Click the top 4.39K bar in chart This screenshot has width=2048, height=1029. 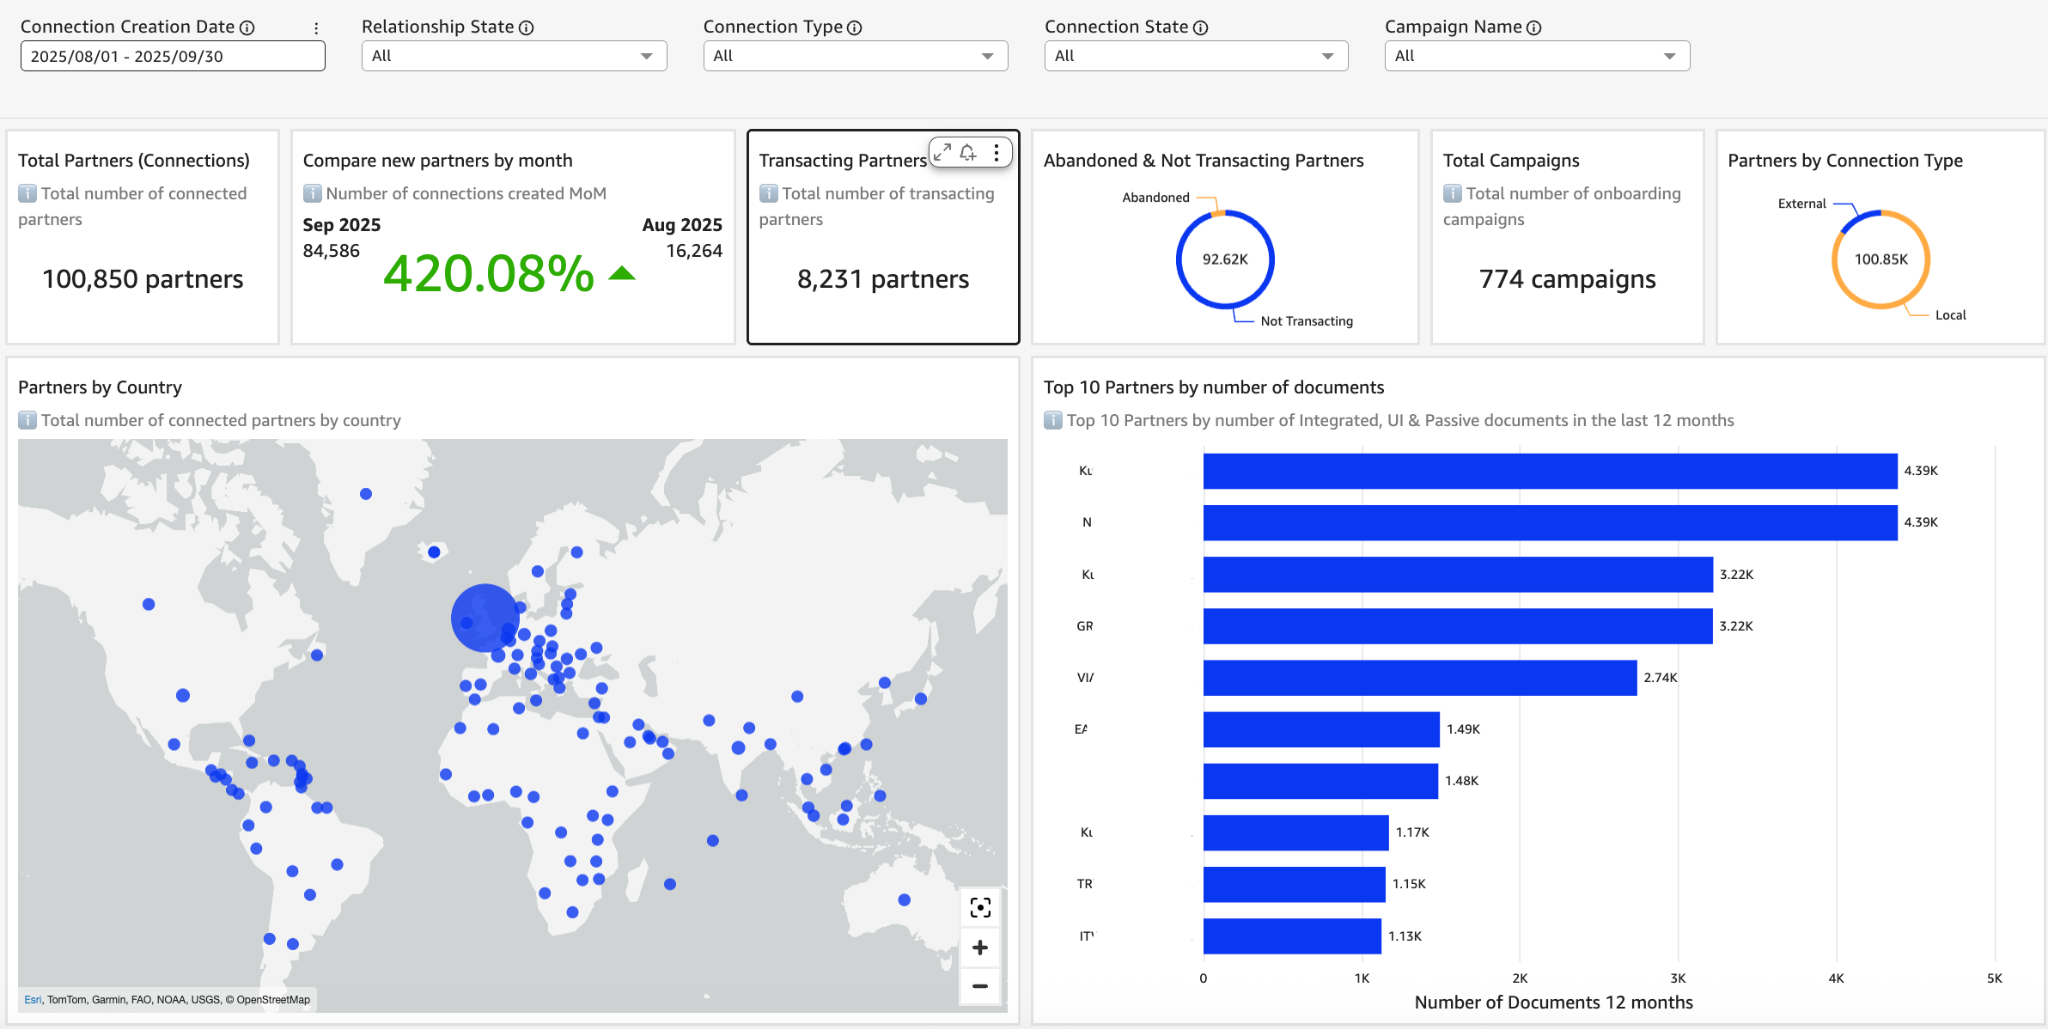tap(1549, 471)
